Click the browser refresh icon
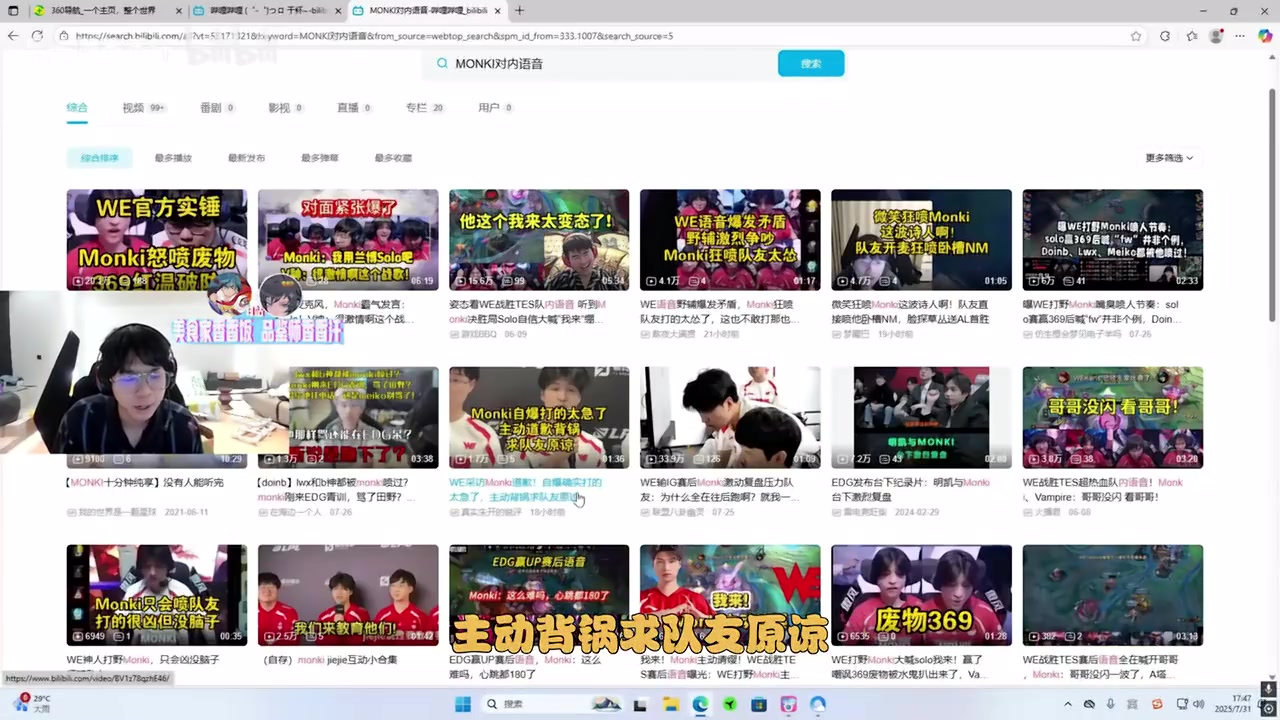This screenshot has height=720, width=1280. coord(37,36)
